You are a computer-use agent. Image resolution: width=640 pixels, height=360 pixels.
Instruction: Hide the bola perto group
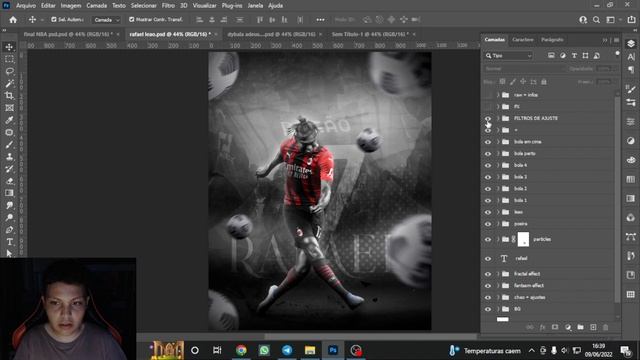tap(488, 154)
